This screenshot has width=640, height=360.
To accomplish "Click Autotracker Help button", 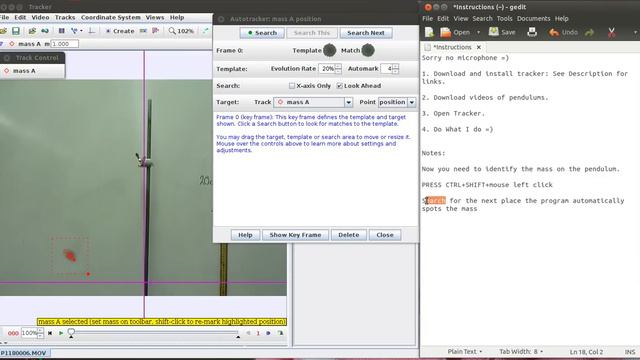I will (x=245, y=235).
